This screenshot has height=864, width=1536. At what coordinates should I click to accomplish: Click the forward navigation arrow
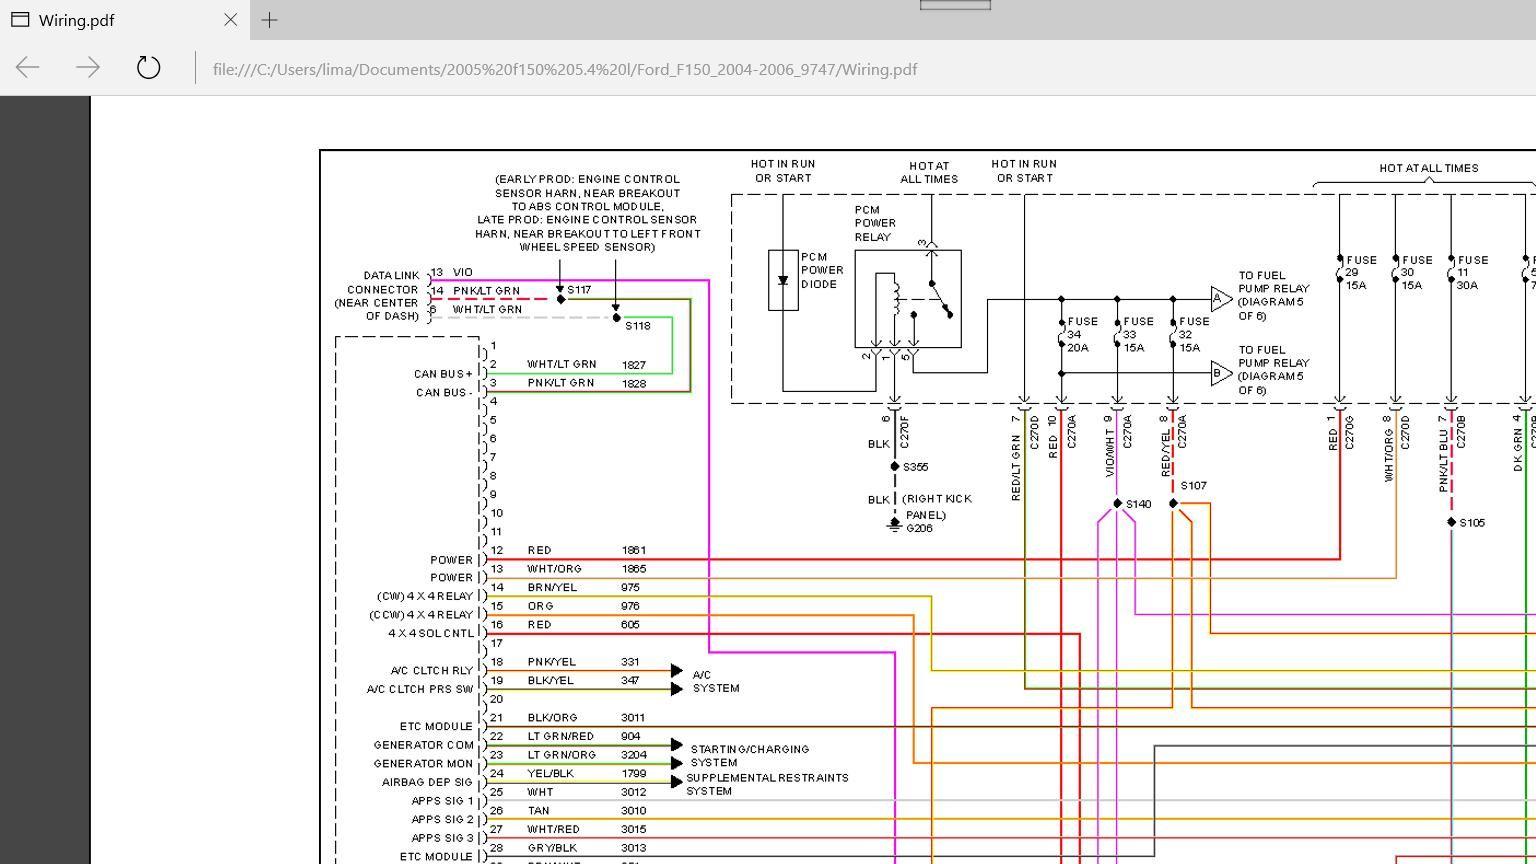pos(88,68)
